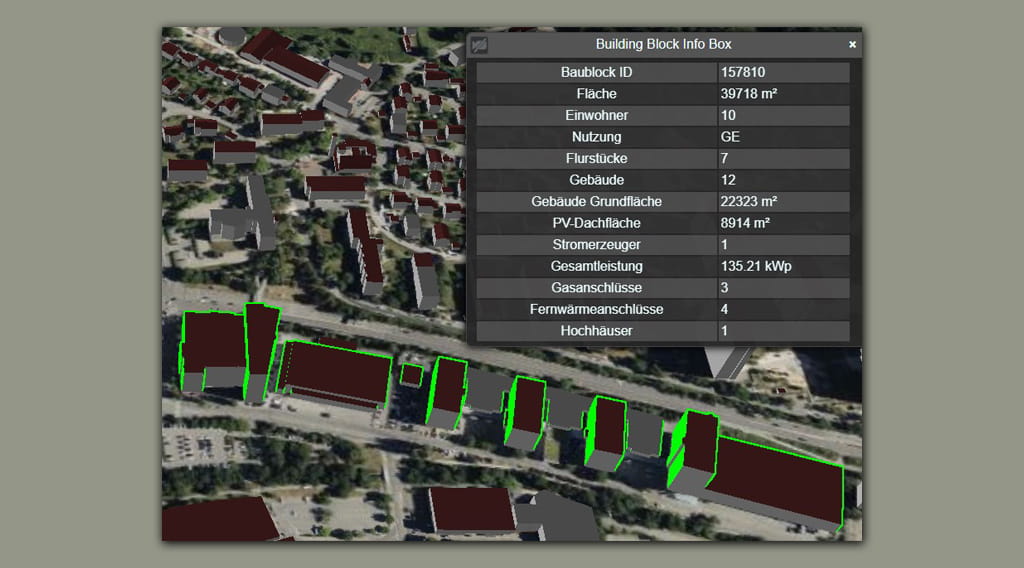Click the Nutzung value GE
This screenshot has height=568, width=1024.
(x=730, y=137)
